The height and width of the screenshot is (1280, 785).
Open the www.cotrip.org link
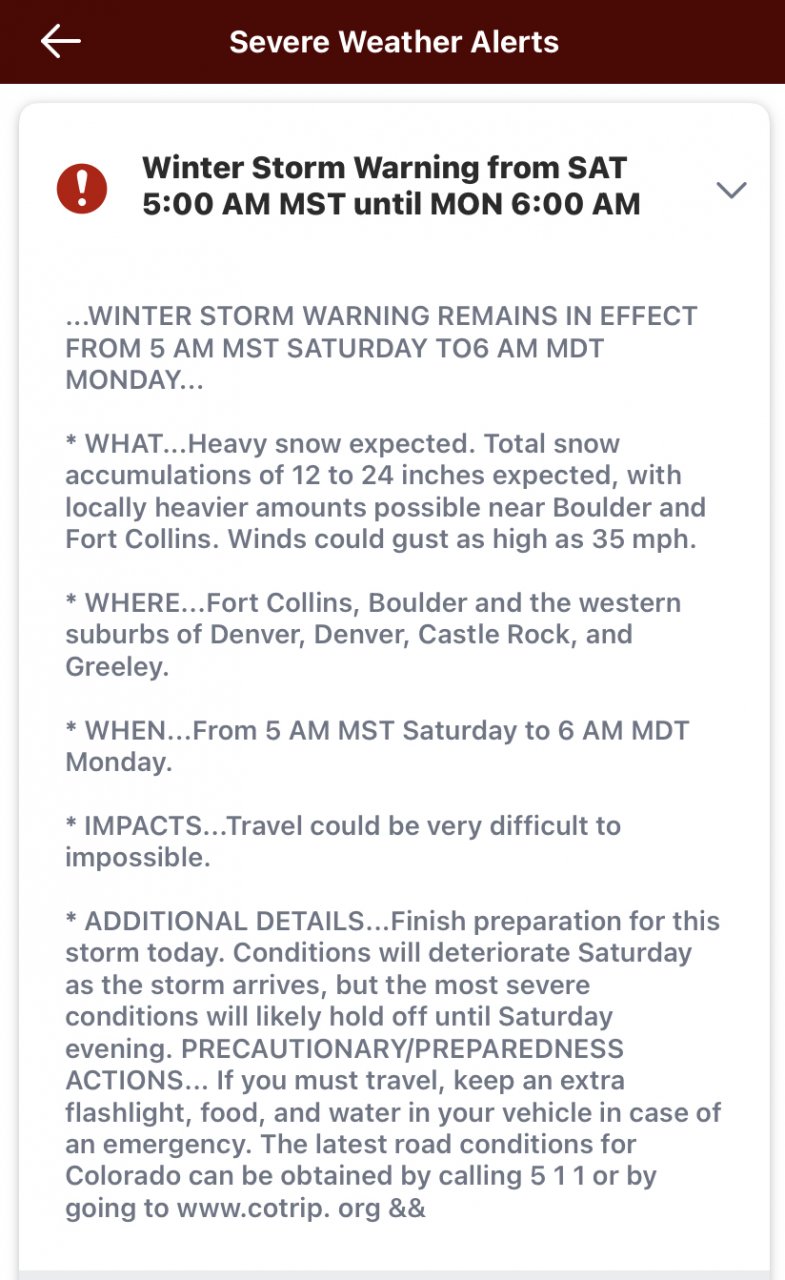pos(278,1207)
